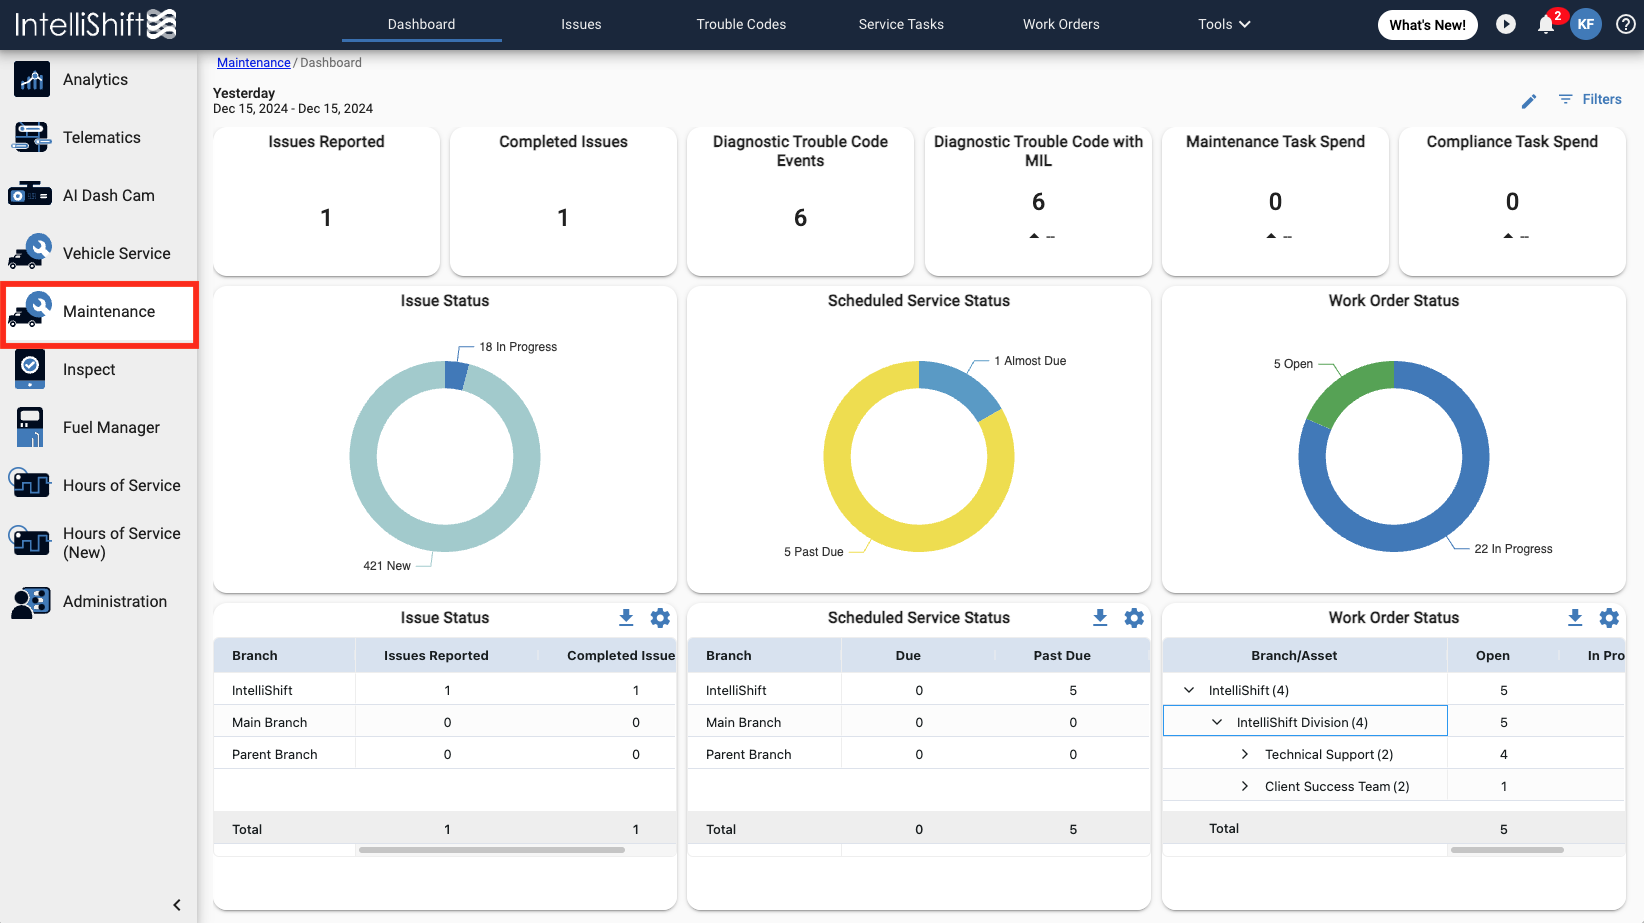Click the What's New! button
This screenshot has width=1644, height=923.
click(x=1427, y=25)
